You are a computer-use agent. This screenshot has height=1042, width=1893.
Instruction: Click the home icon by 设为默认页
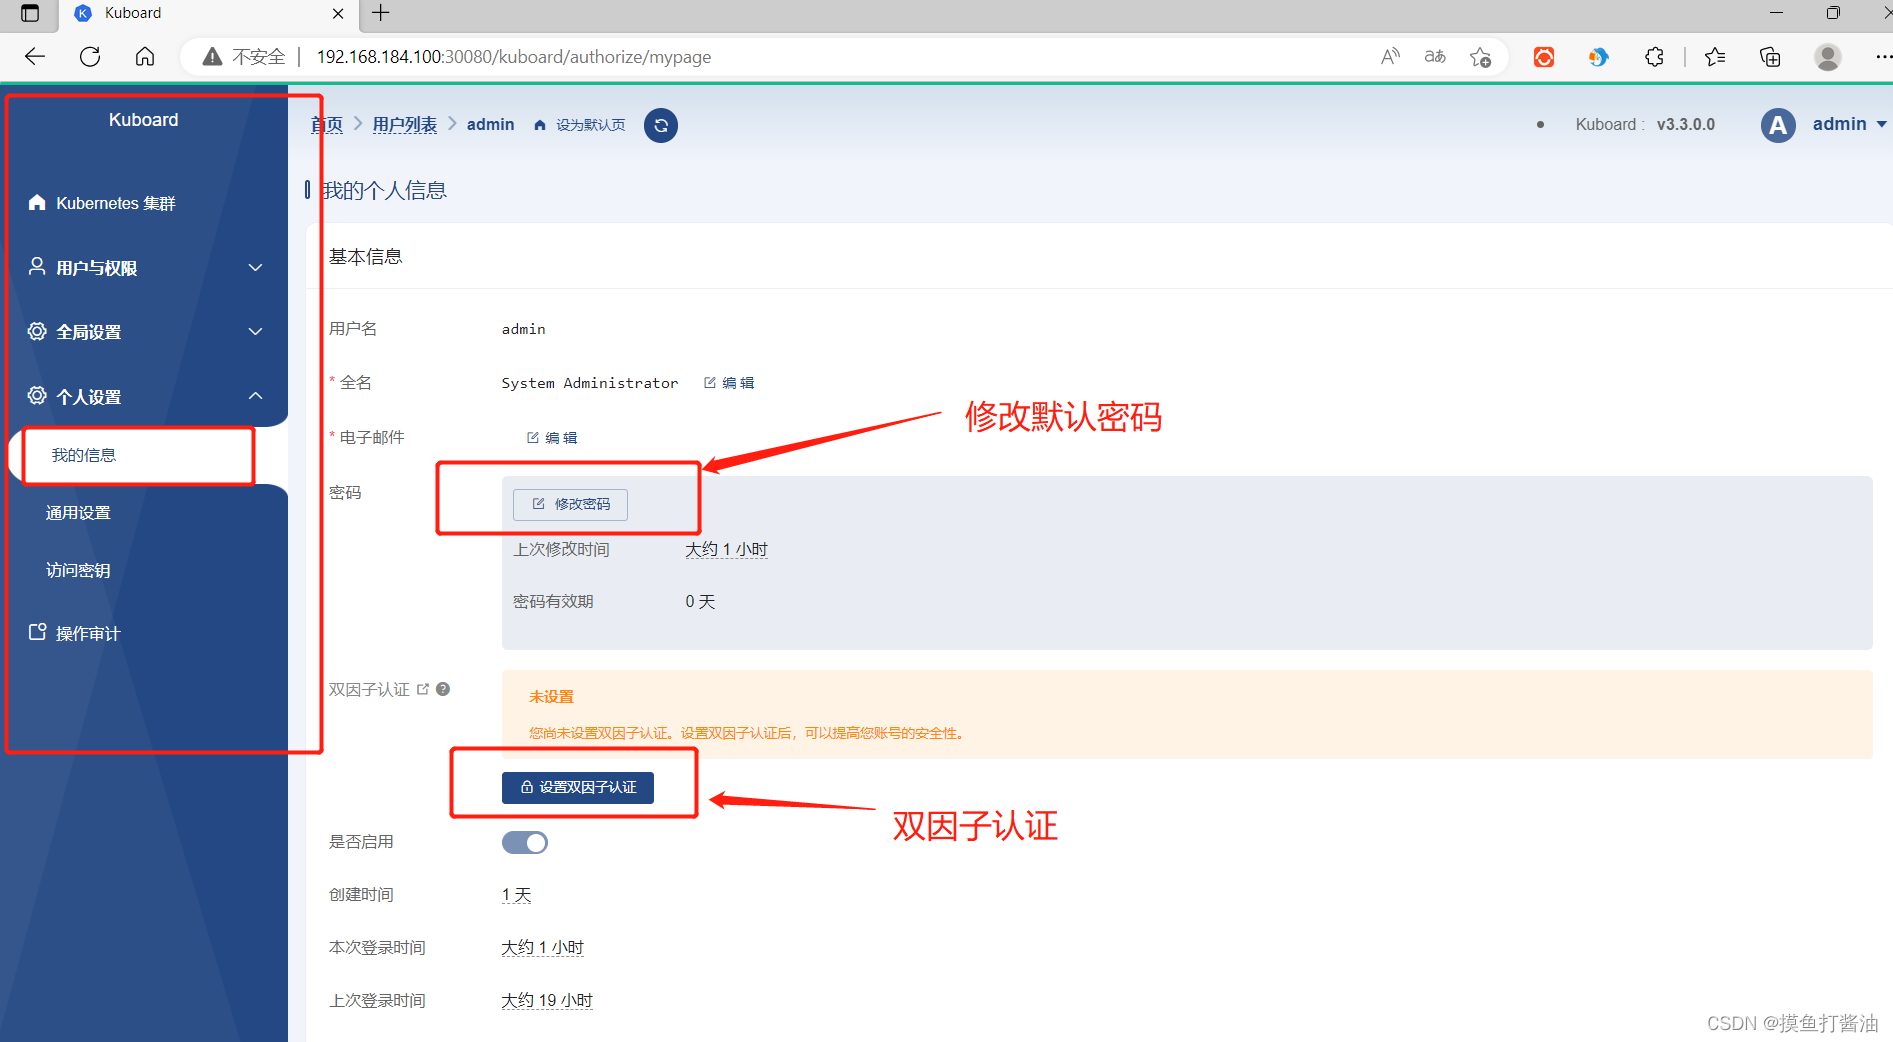coord(540,125)
